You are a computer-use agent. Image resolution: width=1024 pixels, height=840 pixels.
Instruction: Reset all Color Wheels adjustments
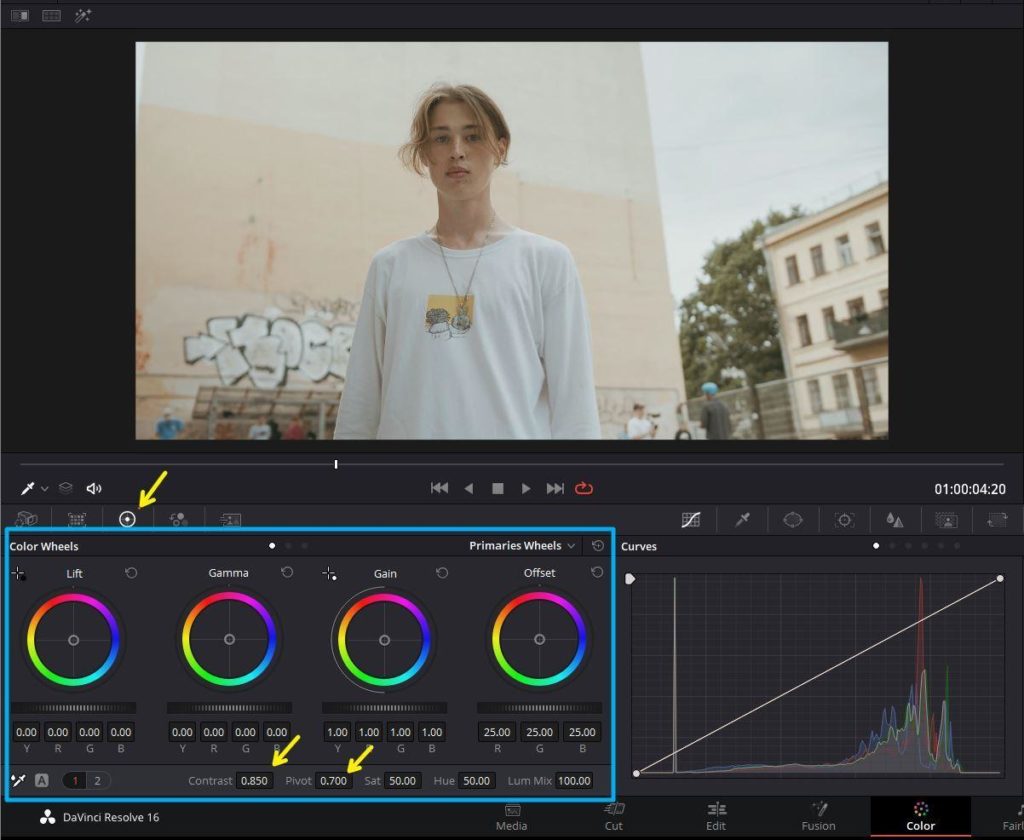point(598,545)
